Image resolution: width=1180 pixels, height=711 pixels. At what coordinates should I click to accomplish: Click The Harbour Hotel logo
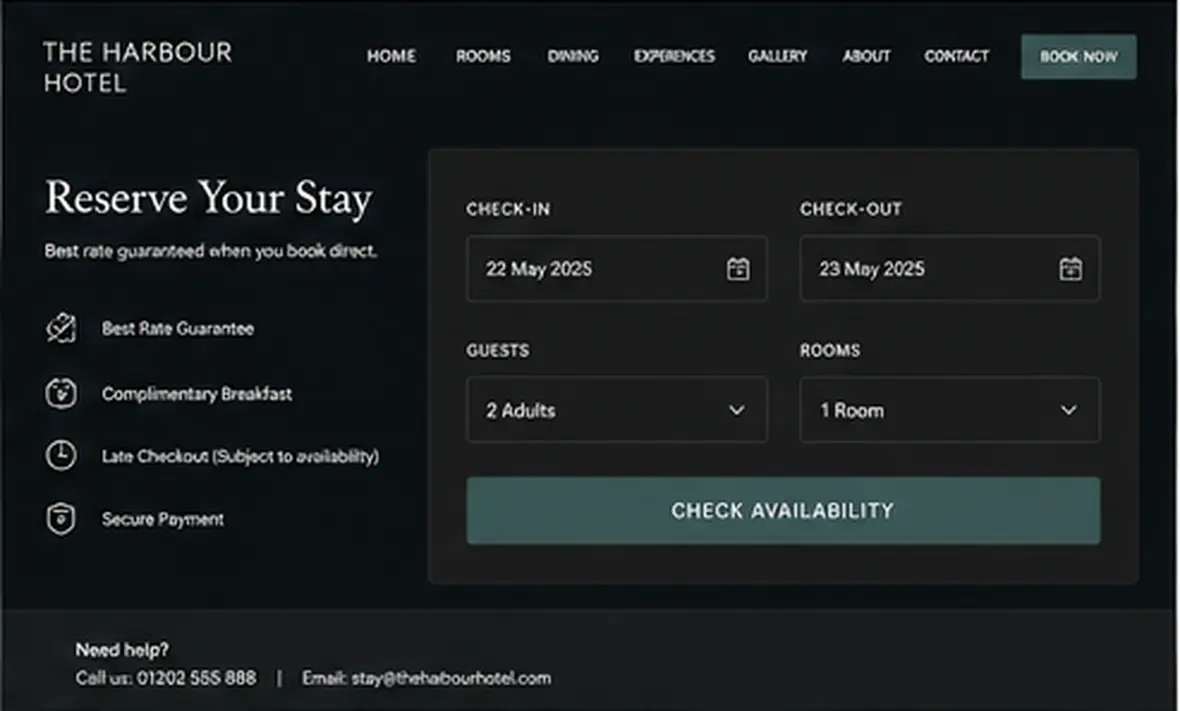138,68
